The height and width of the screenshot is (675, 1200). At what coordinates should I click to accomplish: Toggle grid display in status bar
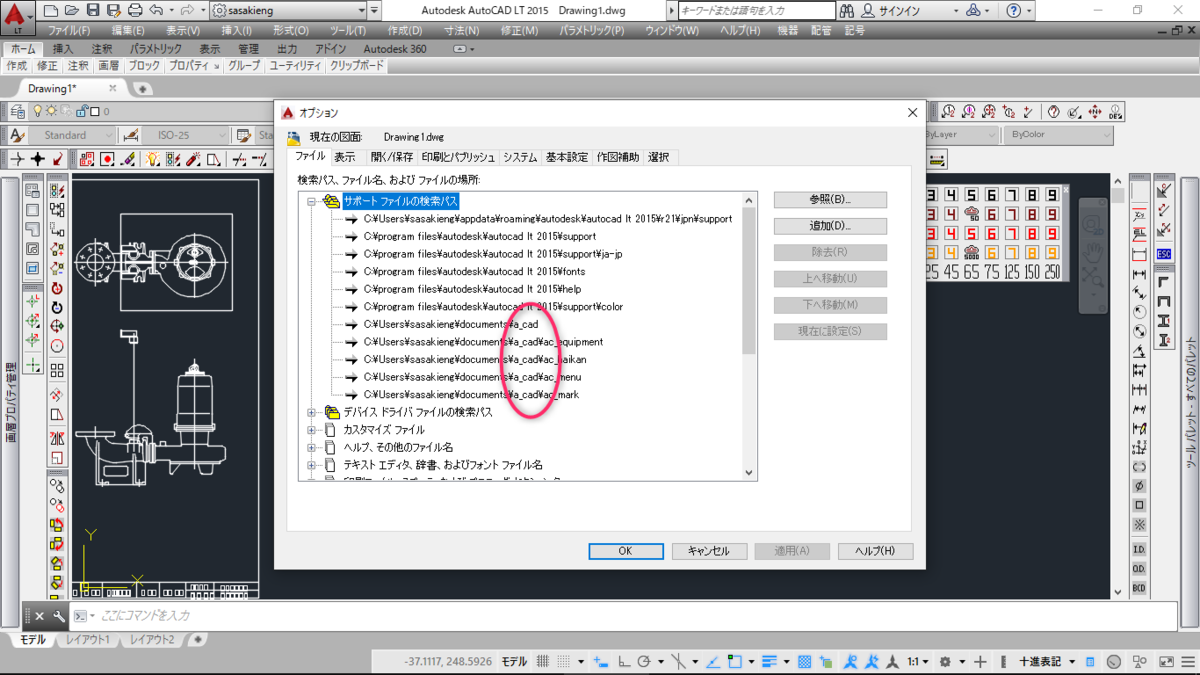tap(544, 662)
